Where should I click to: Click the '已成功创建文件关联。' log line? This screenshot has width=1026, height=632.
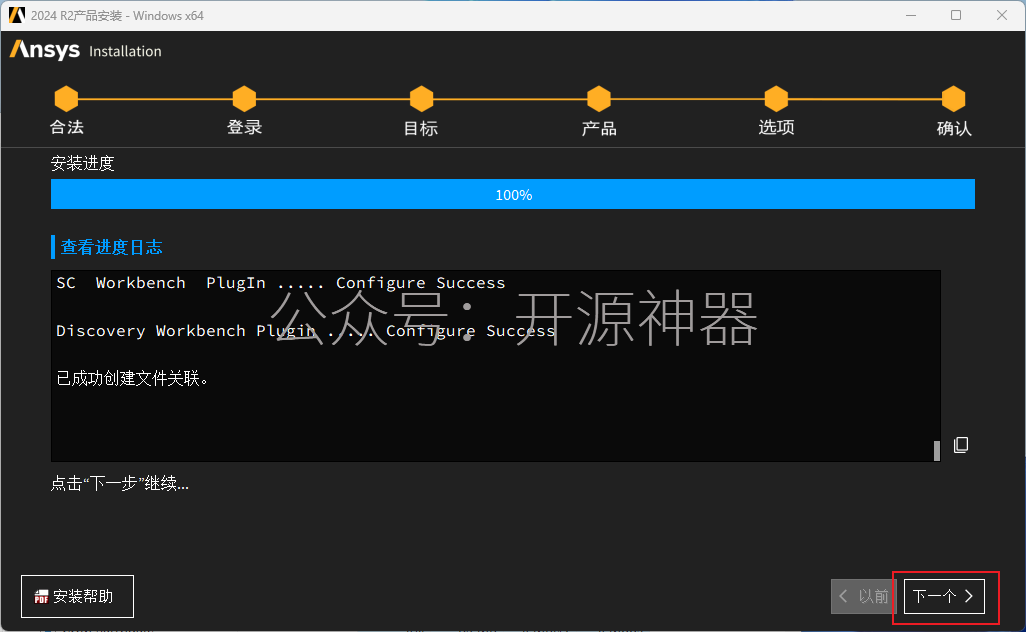132,378
